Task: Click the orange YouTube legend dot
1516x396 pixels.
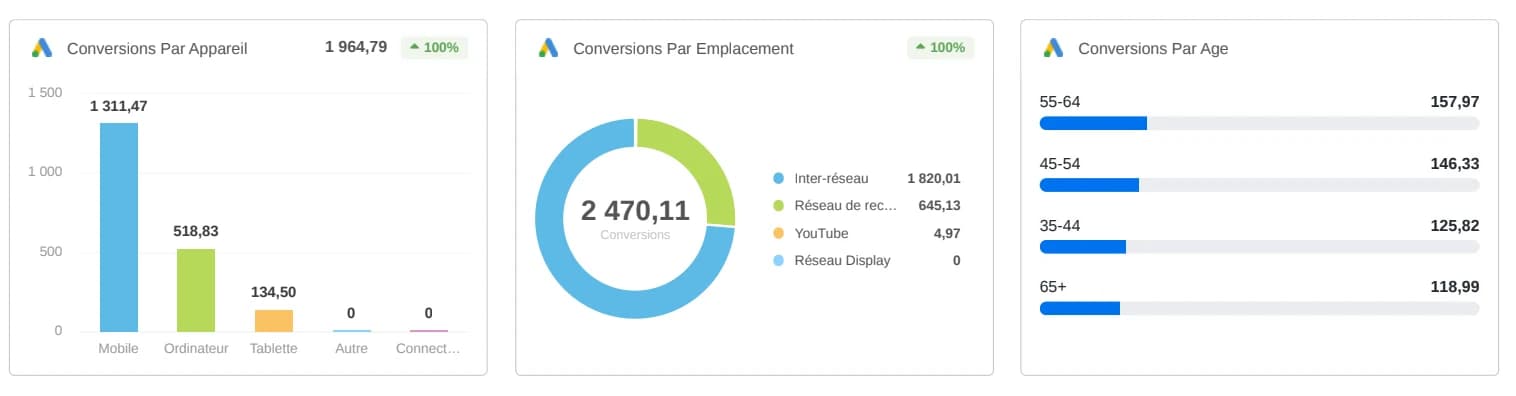Action: point(779,233)
